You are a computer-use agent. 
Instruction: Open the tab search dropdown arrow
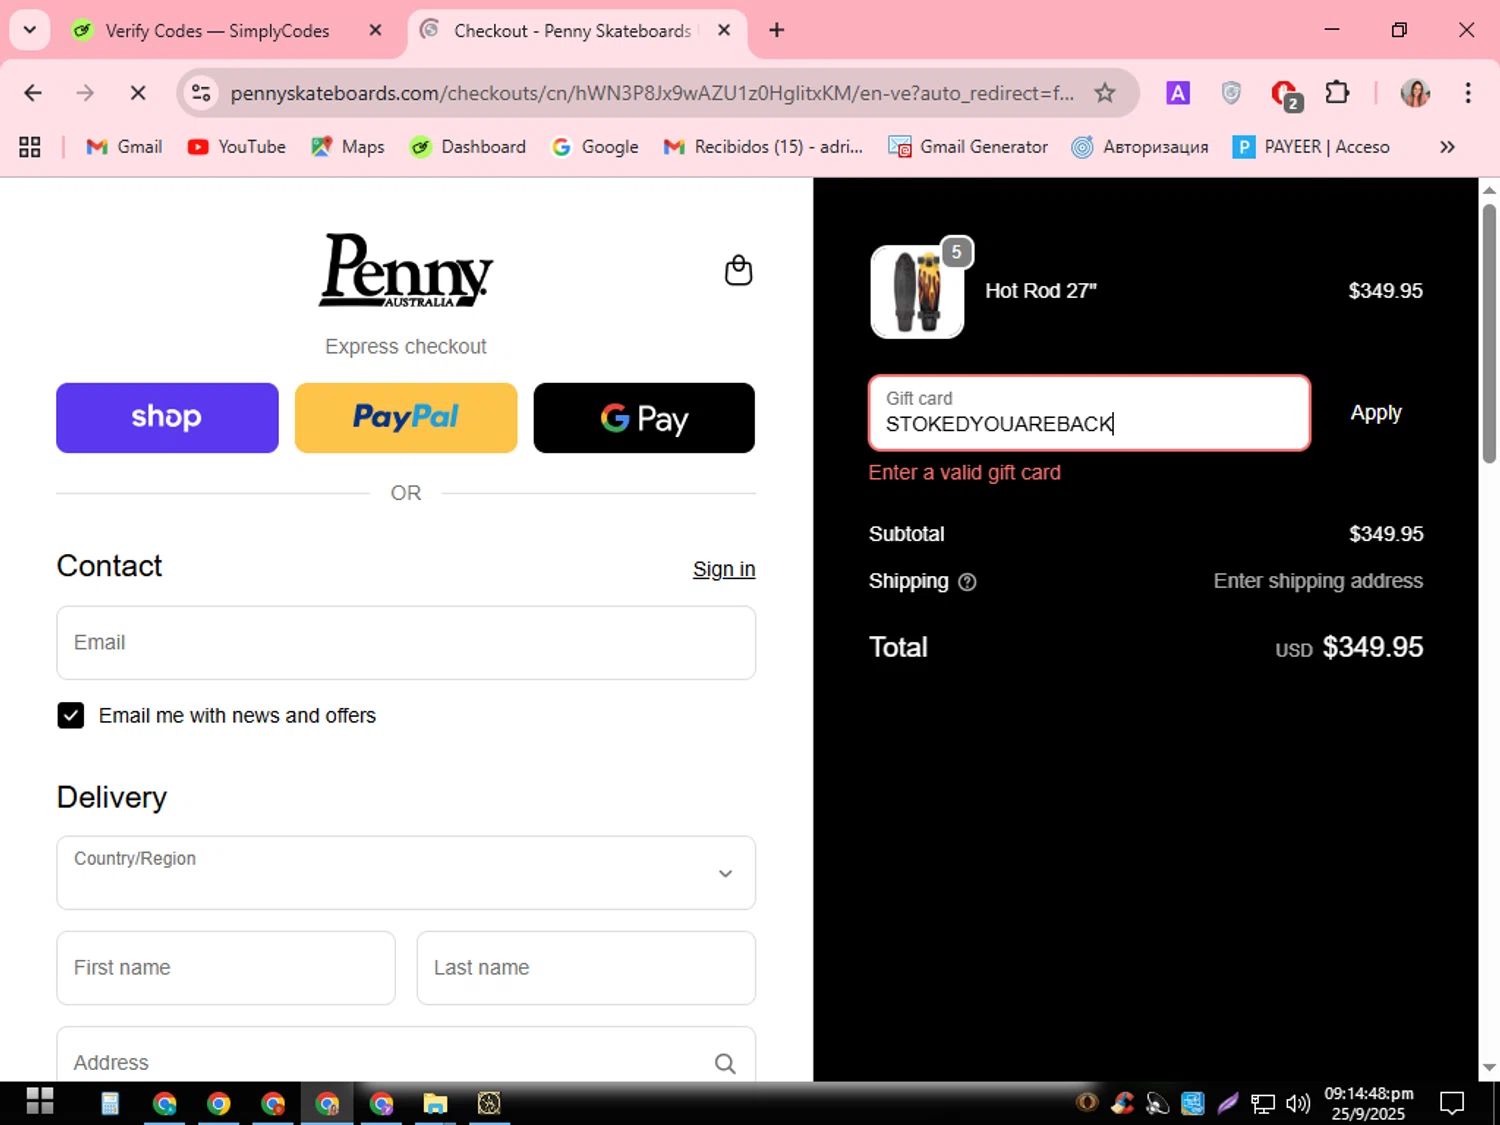pos(30,30)
